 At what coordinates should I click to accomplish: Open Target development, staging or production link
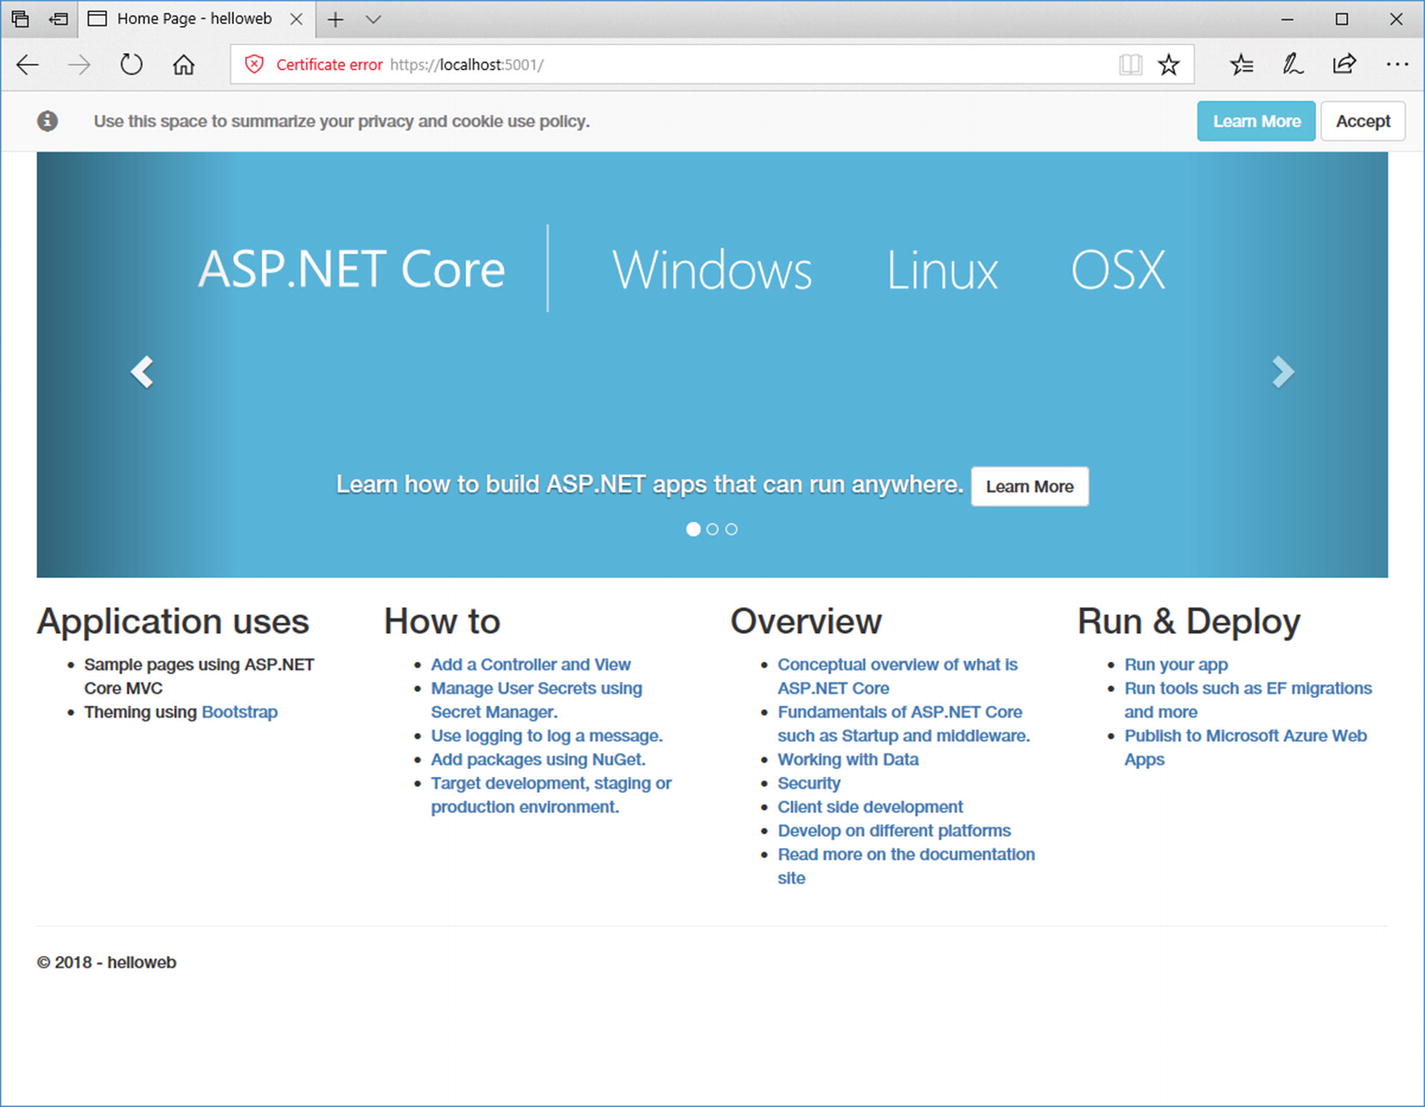551,795
